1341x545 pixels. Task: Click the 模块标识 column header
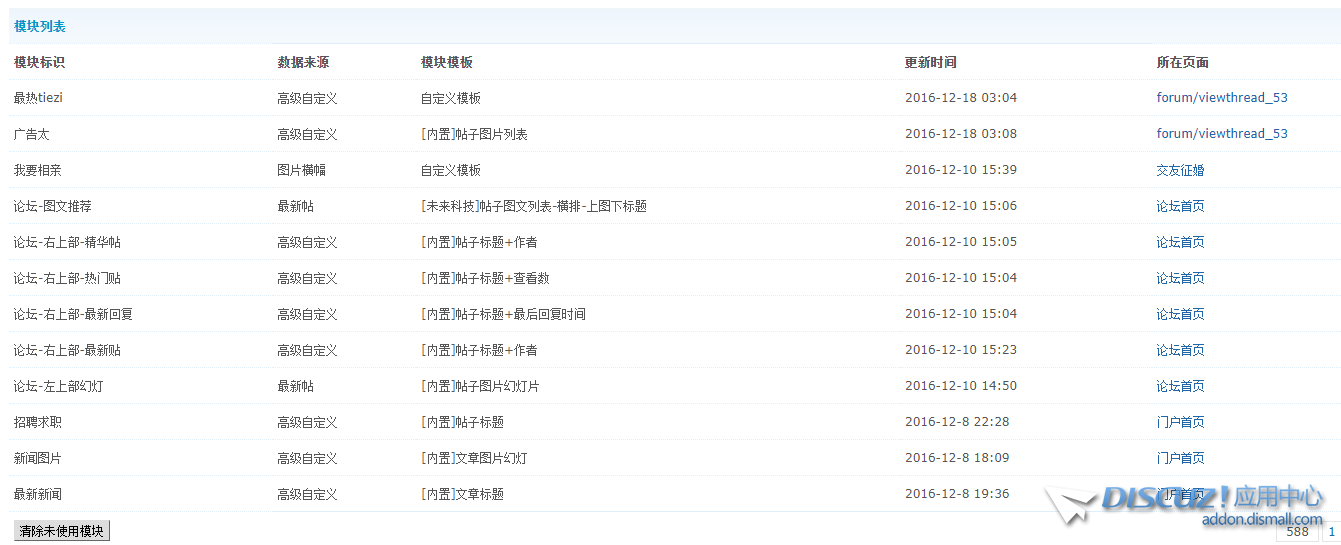click(39, 62)
